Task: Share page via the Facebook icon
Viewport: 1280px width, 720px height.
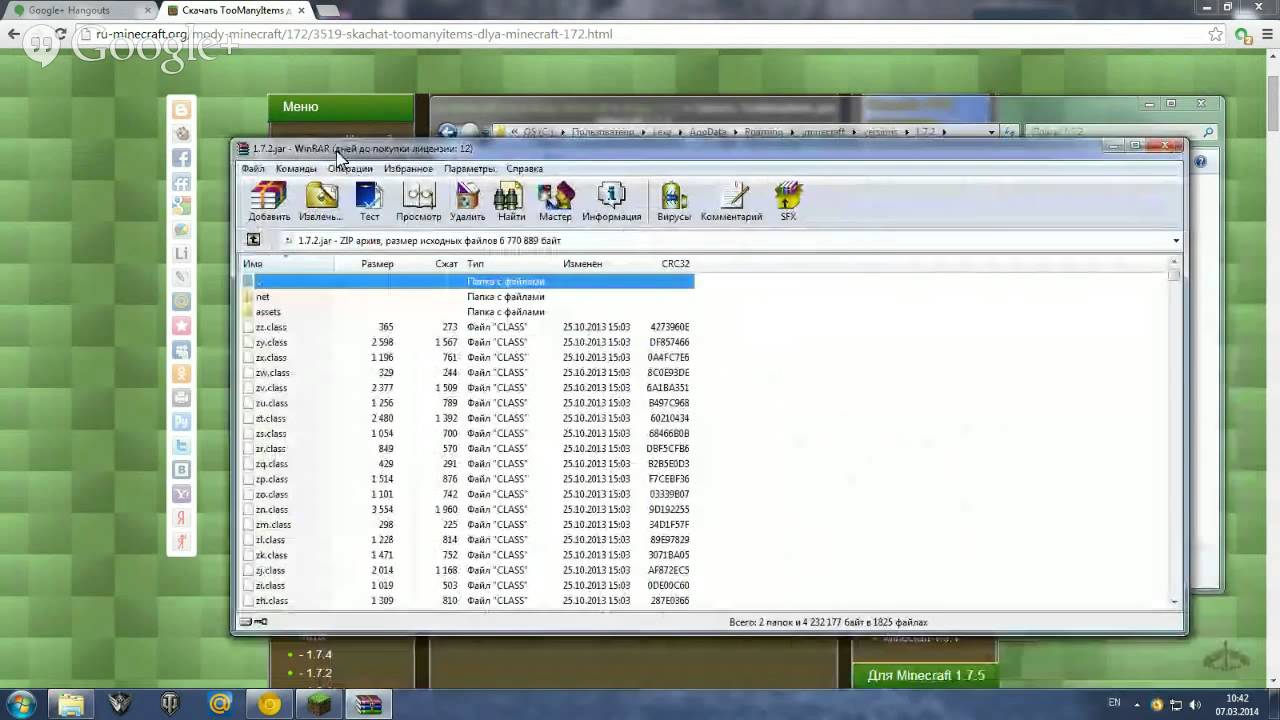Action: tap(182, 158)
